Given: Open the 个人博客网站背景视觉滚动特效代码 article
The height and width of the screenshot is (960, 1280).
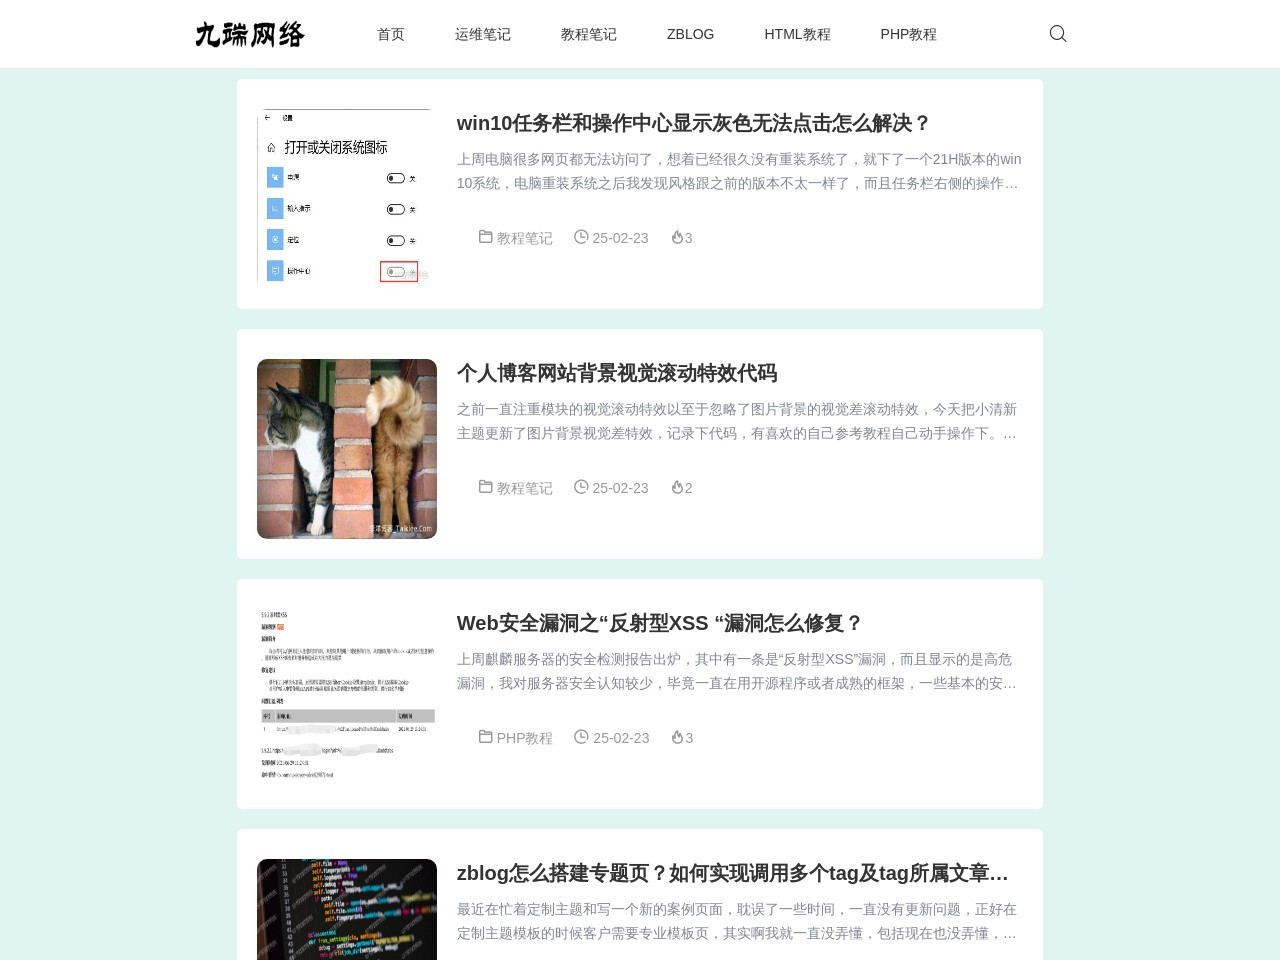Looking at the screenshot, I should tap(618, 373).
